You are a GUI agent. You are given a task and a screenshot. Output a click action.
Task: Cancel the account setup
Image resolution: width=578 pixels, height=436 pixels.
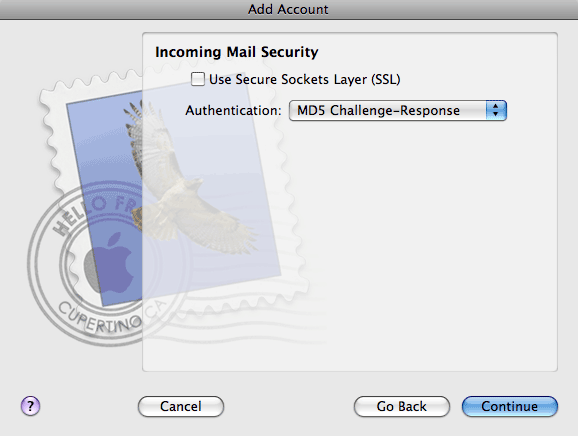coord(181,406)
